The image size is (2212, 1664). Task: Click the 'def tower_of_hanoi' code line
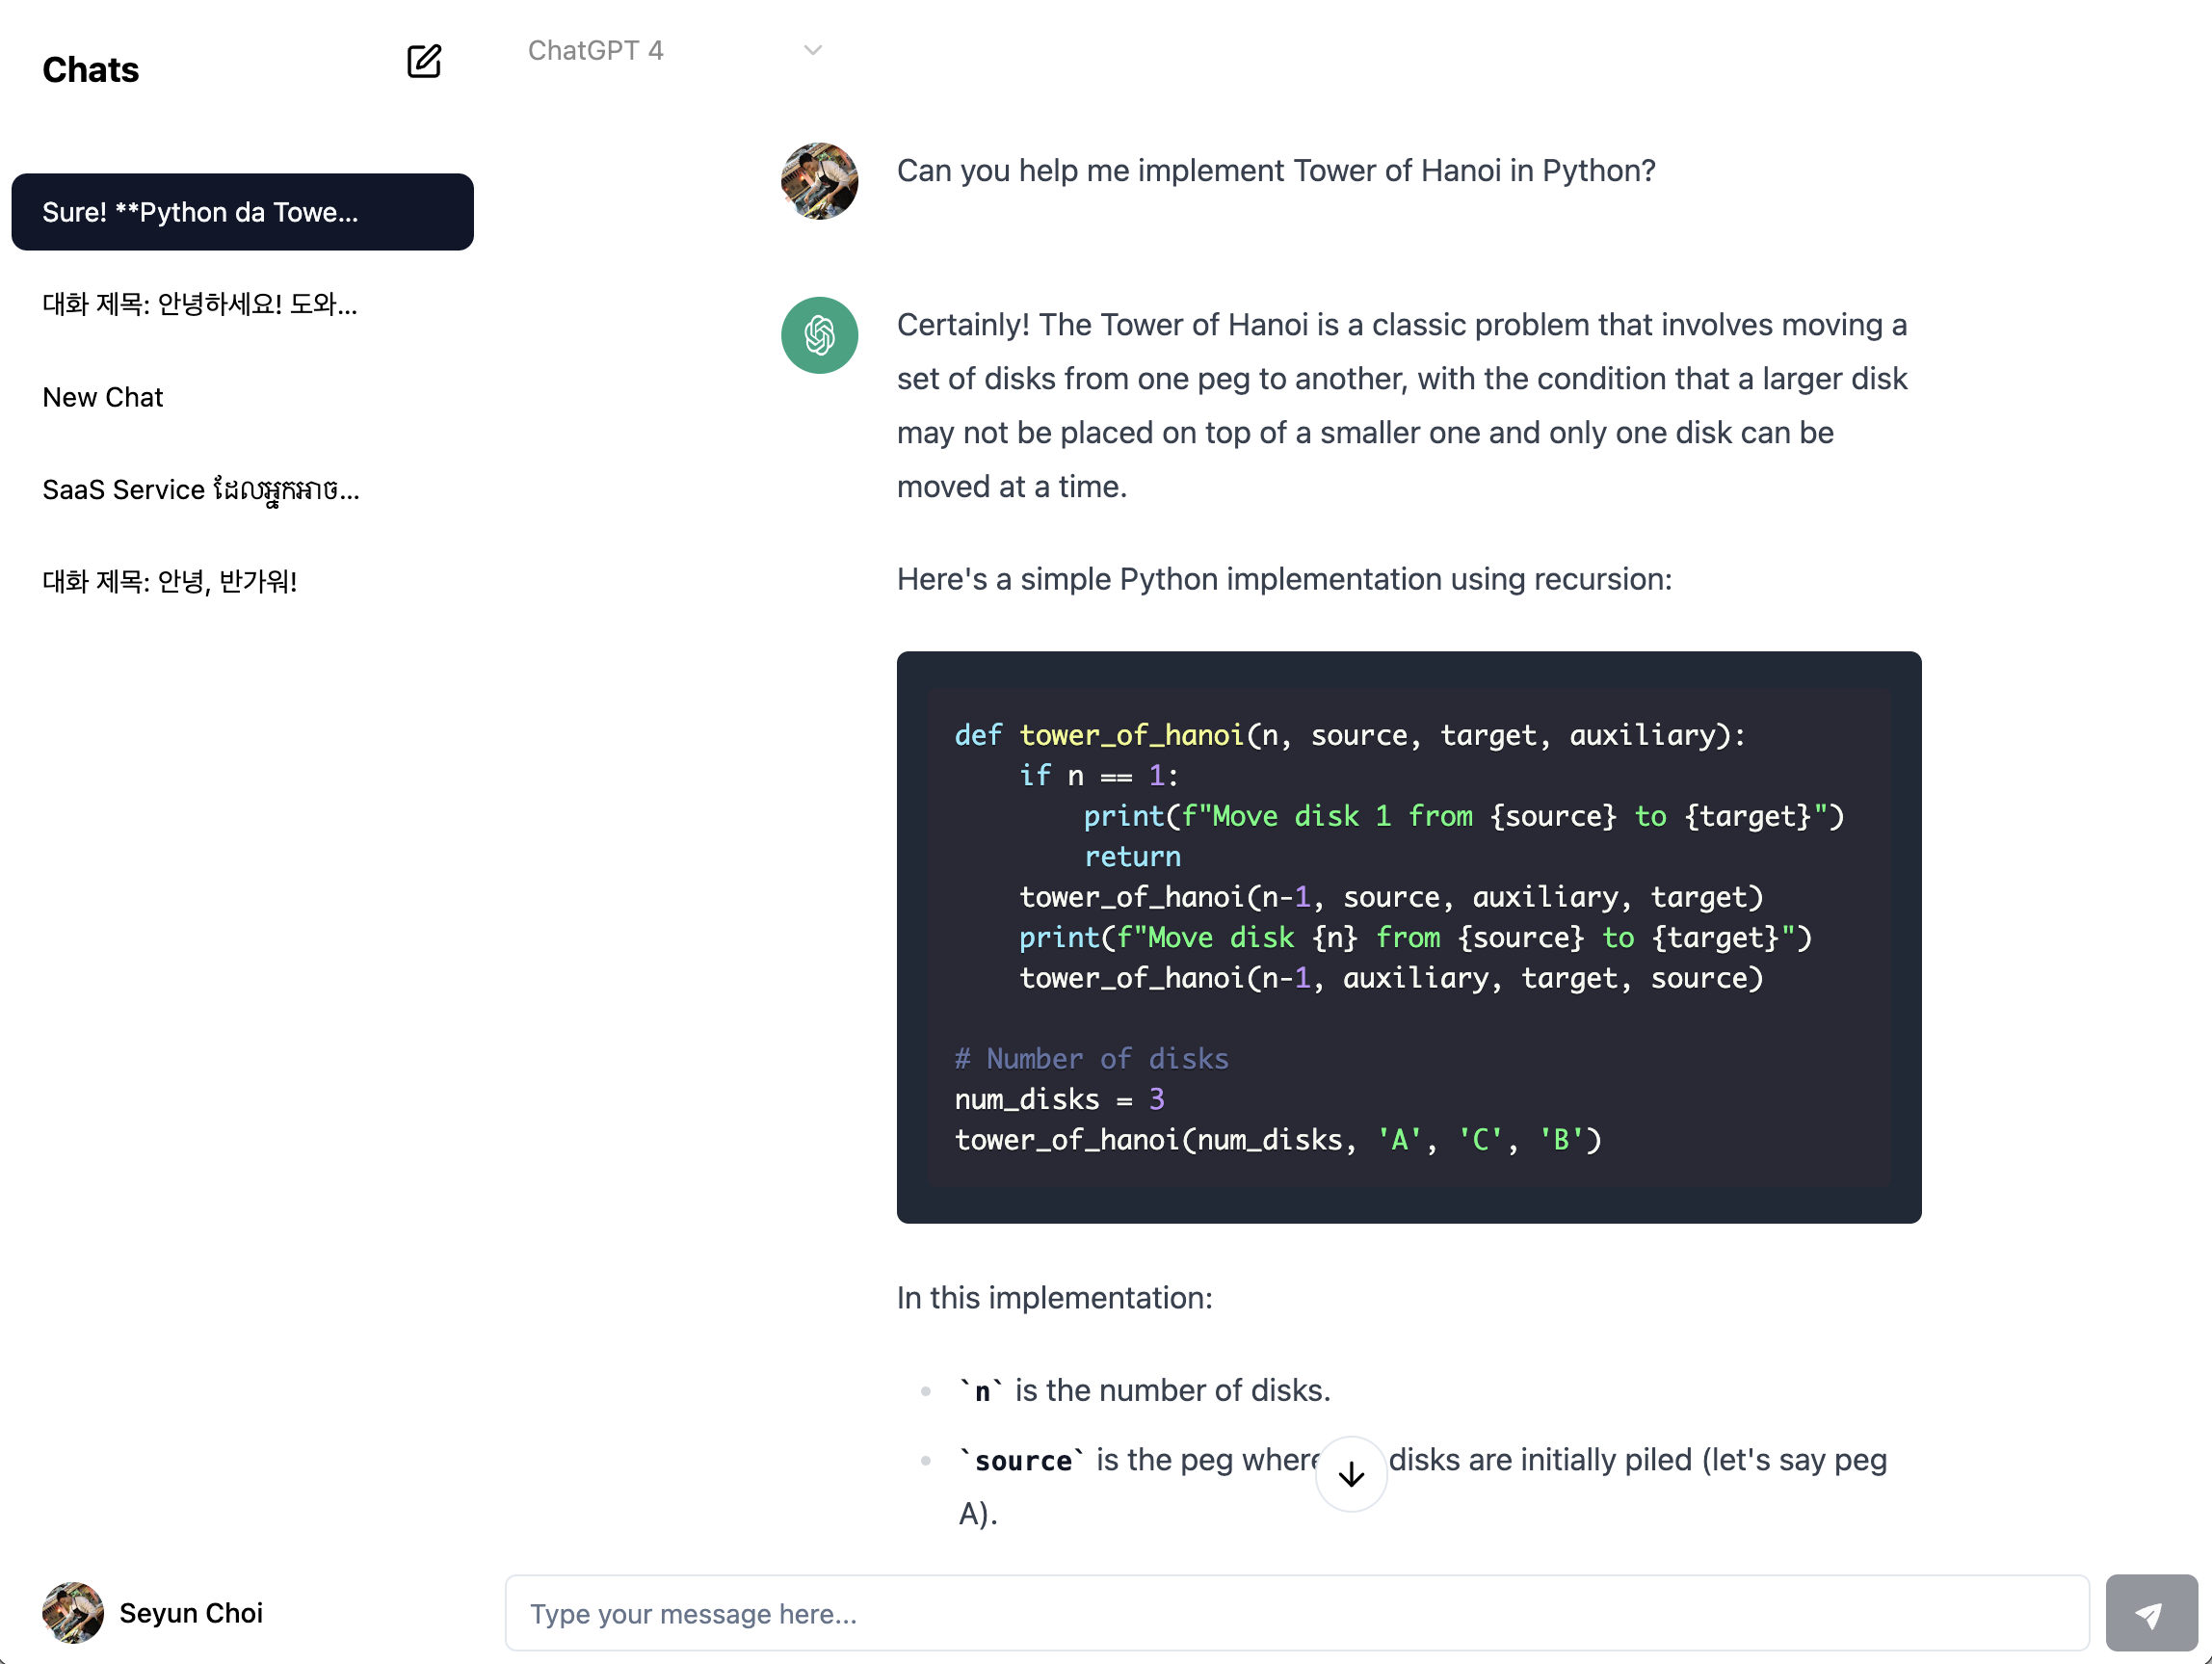coord(1350,735)
